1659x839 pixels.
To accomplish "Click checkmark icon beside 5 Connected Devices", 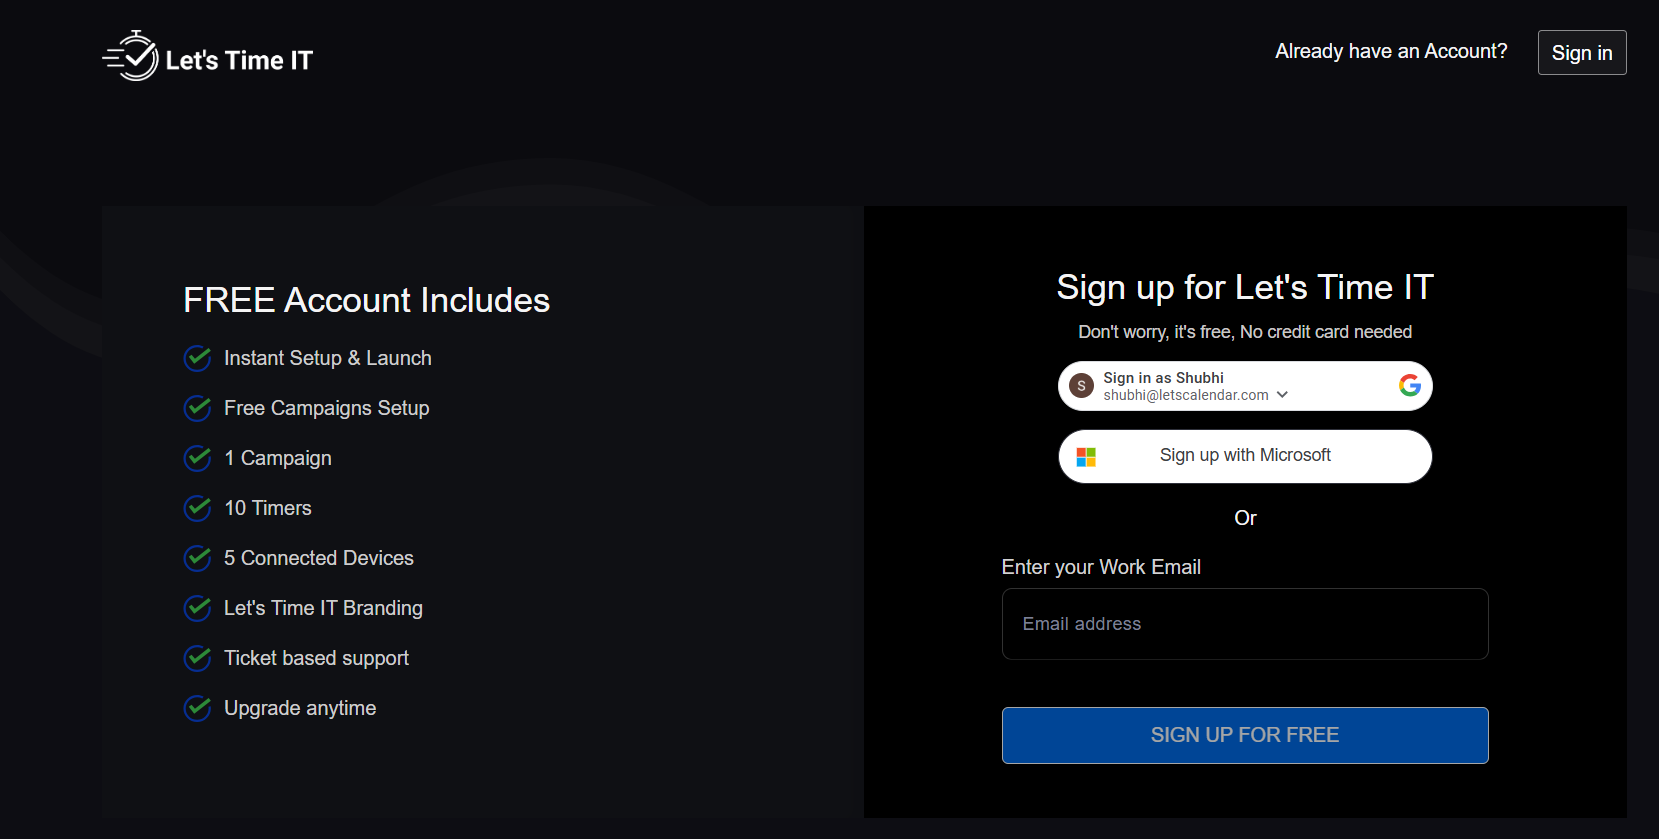I will 198,558.
